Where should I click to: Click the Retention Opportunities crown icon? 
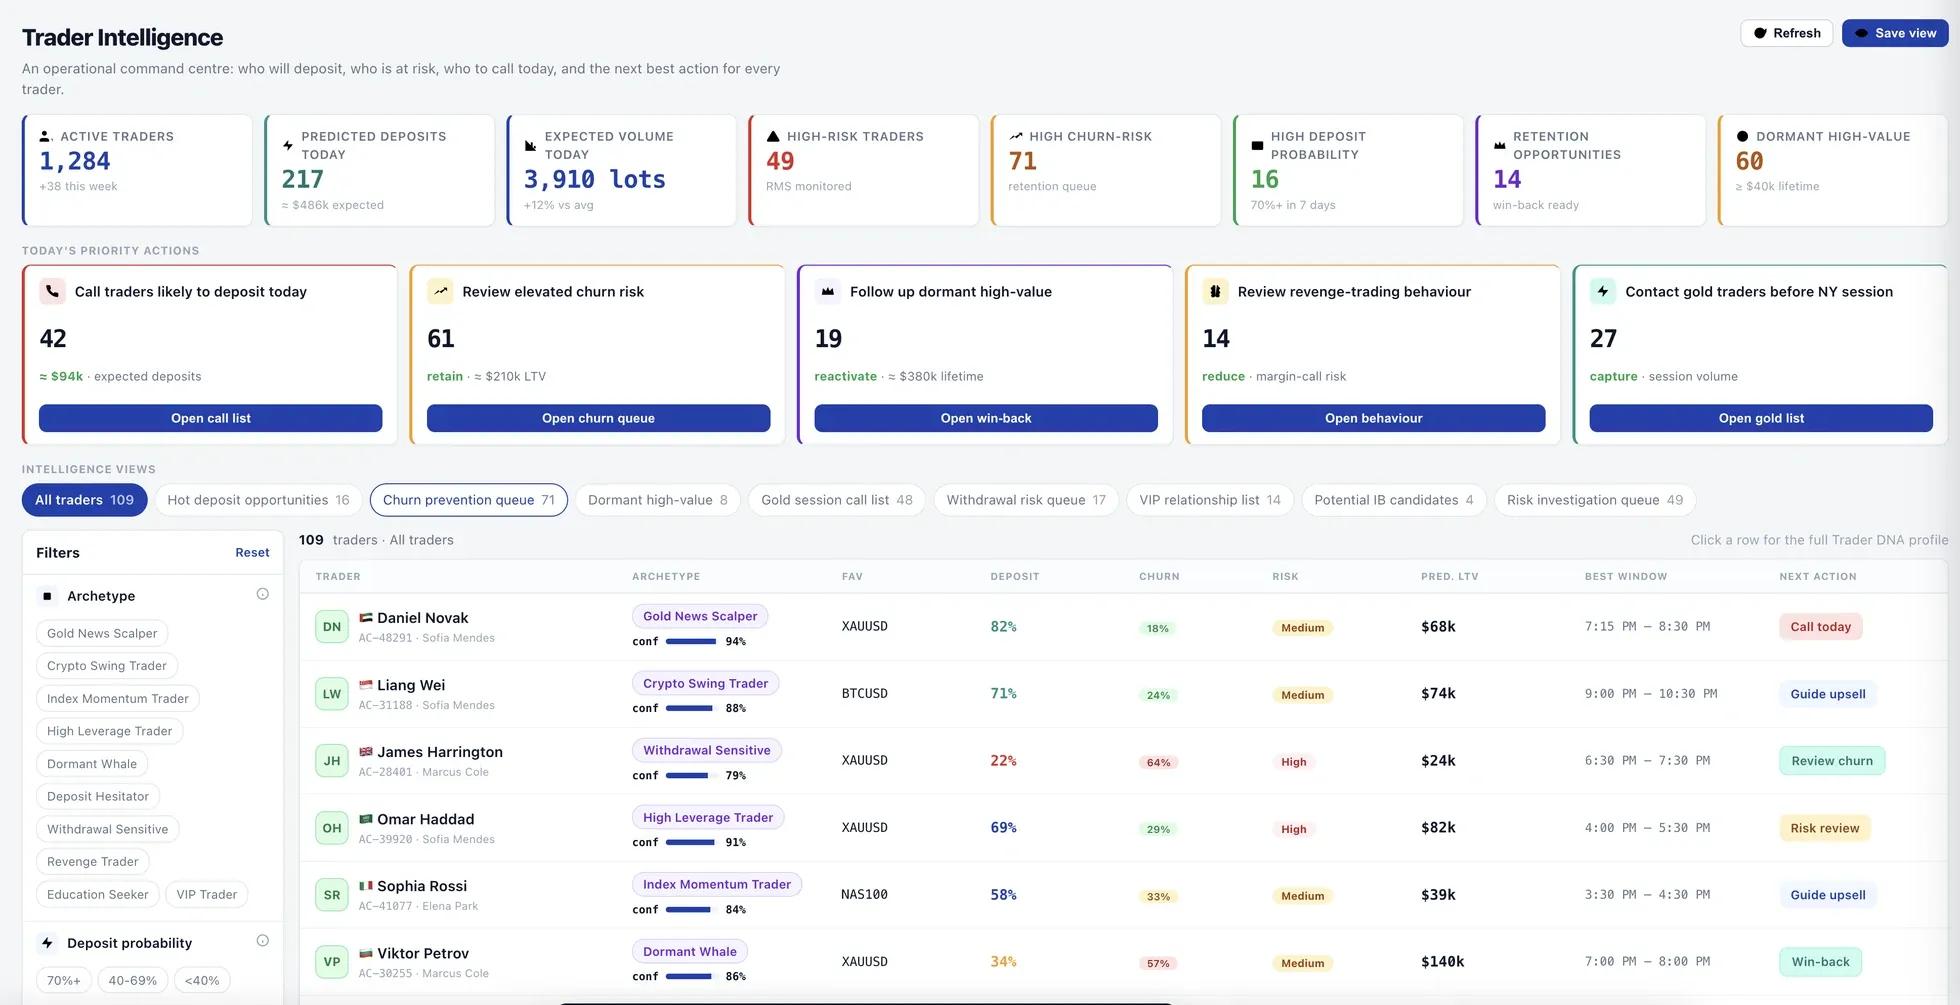click(1499, 145)
